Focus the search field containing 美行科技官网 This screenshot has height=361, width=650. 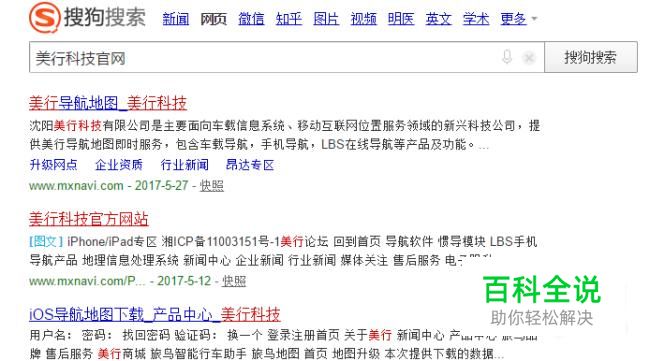286,57
